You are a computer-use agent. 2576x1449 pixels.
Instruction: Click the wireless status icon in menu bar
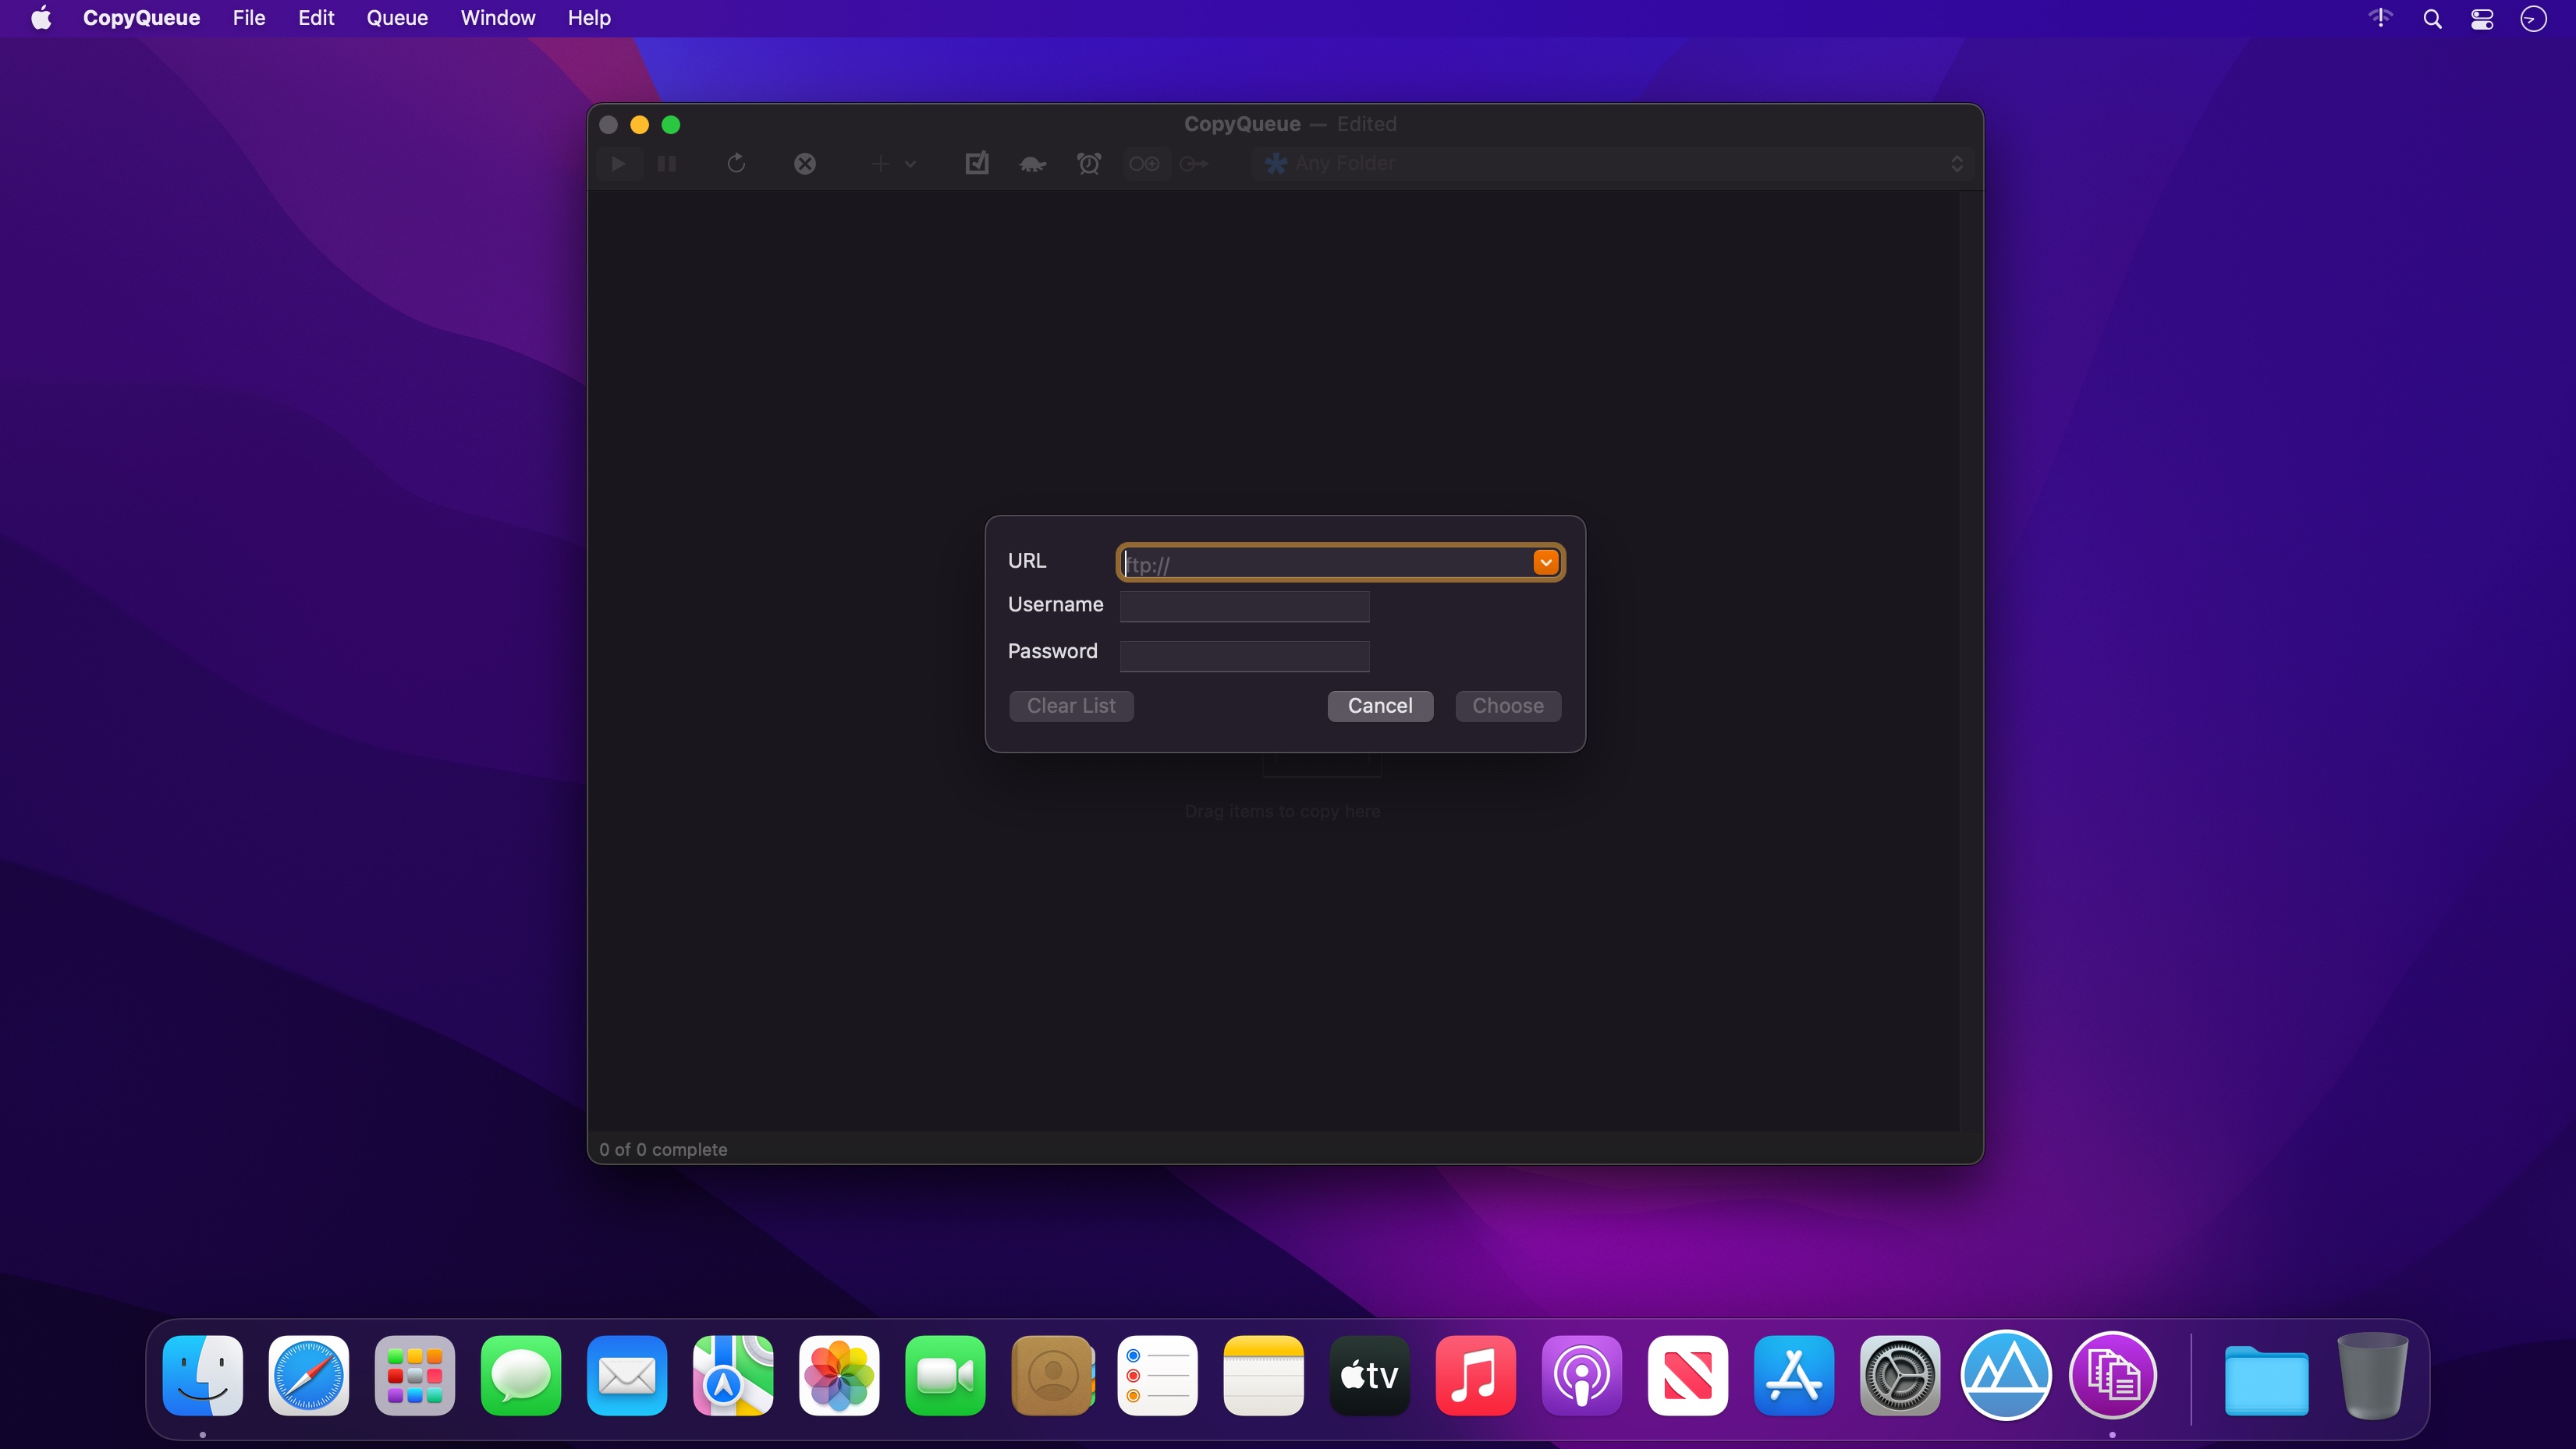pos(2381,18)
